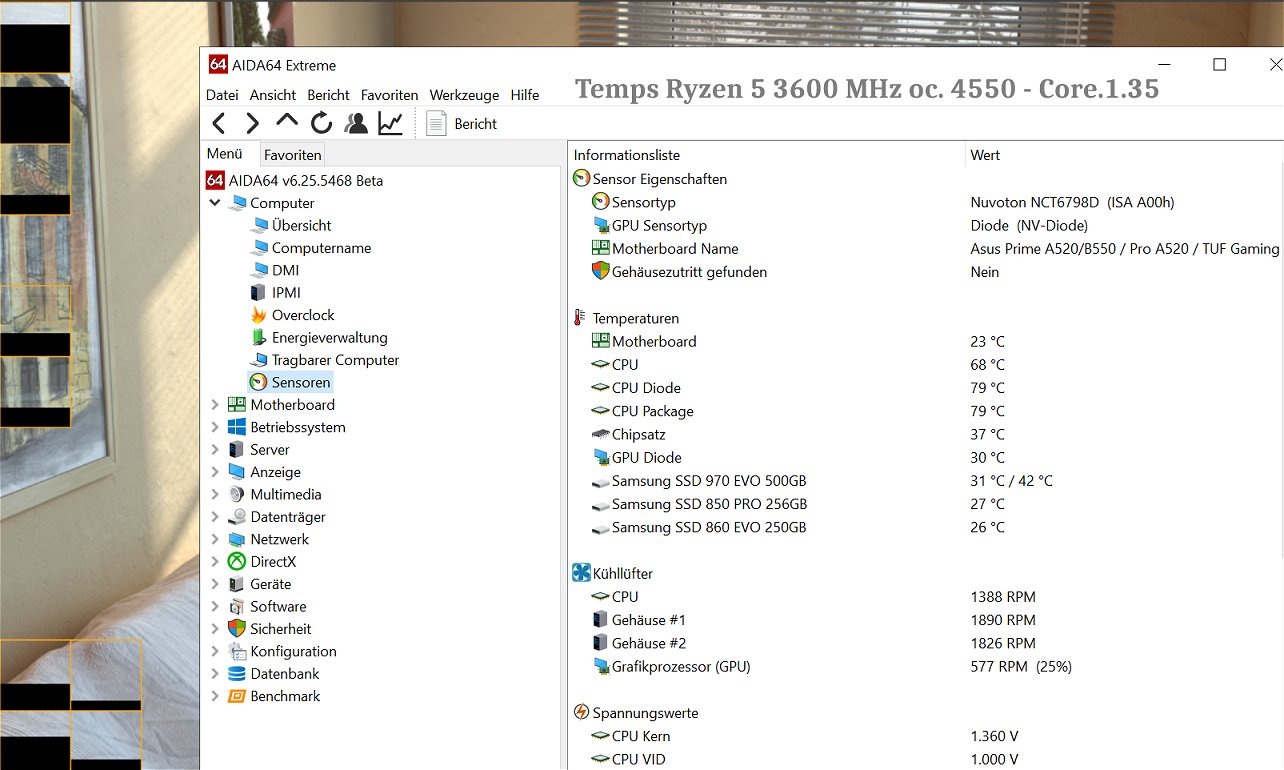
Task: Maximize the AIDA64 Extreme window
Action: point(1219,65)
